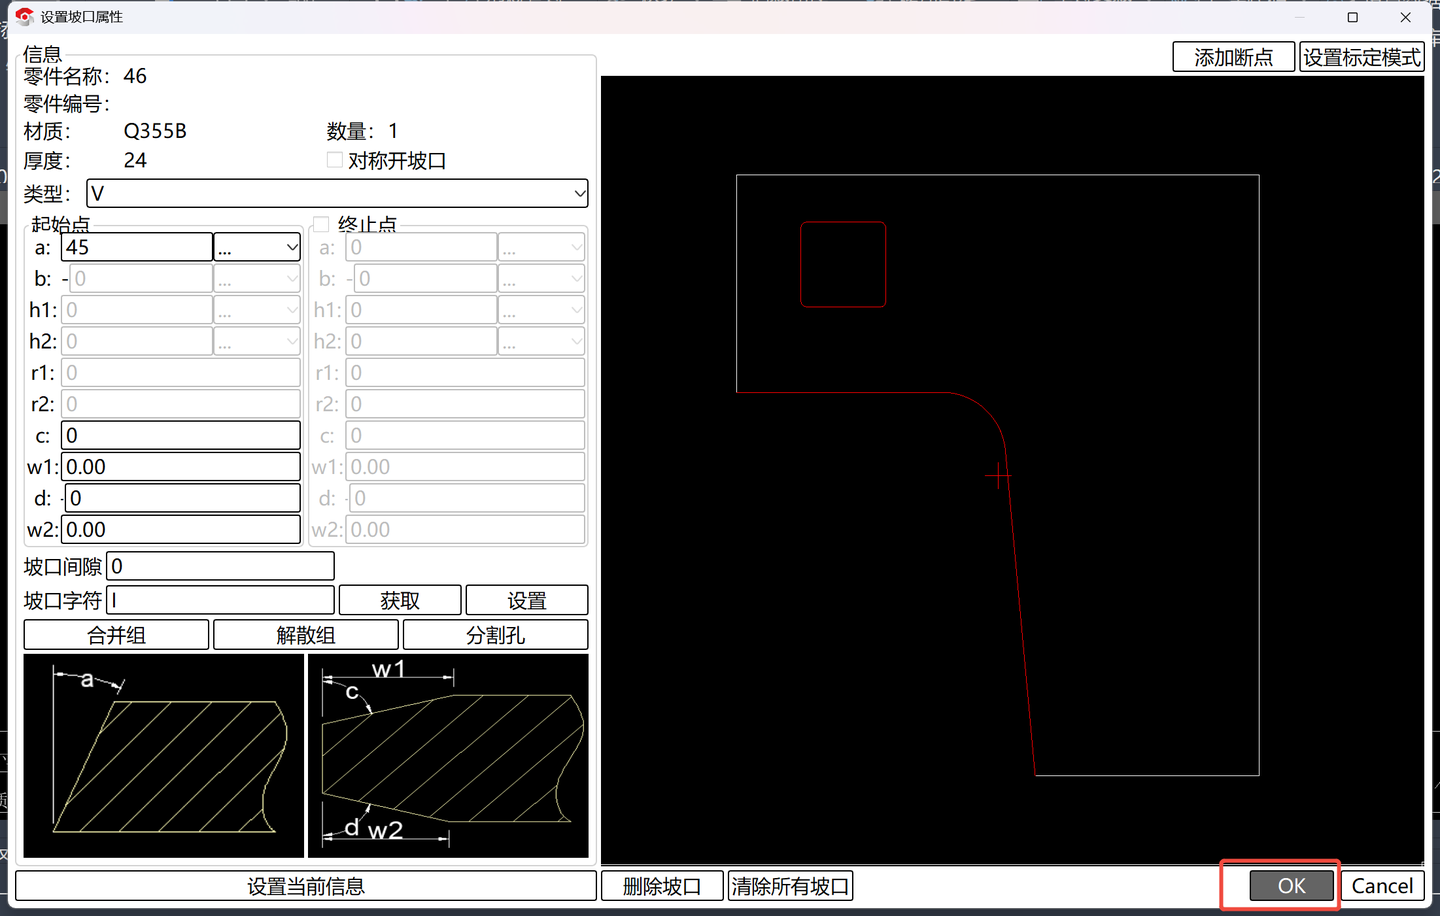Click the 分割孔 button
Viewport: 1440px width, 916px height.
(496, 635)
